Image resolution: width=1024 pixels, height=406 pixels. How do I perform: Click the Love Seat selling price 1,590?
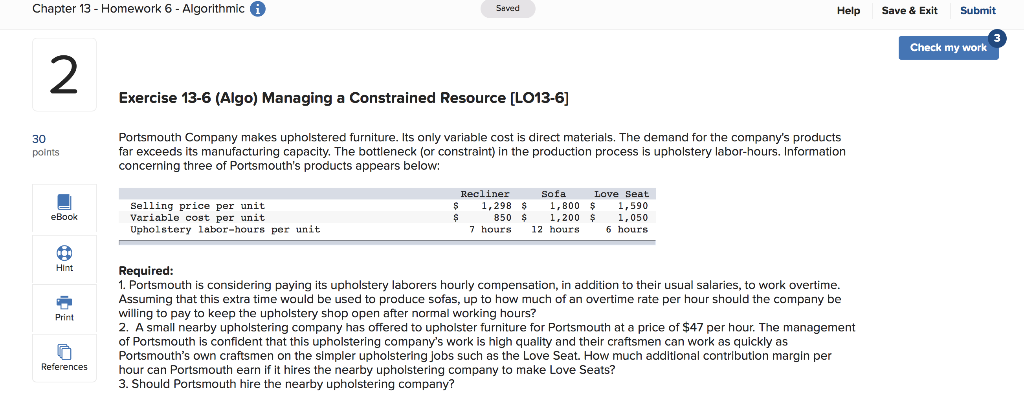click(632, 206)
